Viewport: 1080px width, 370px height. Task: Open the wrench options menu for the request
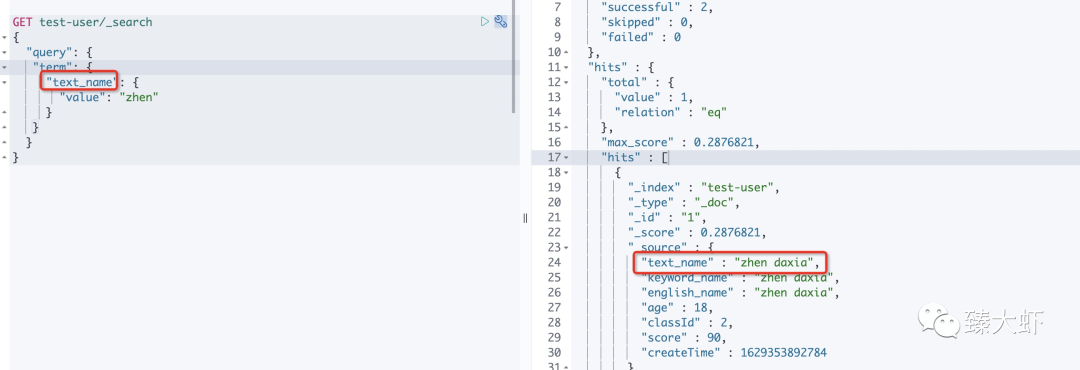click(501, 22)
